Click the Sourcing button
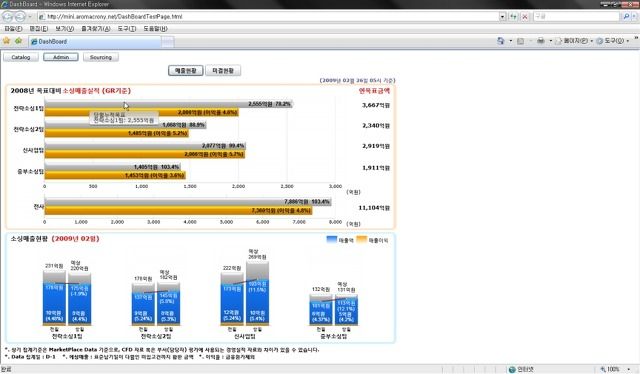This screenshot has width=640, height=374. (x=101, y=57)
